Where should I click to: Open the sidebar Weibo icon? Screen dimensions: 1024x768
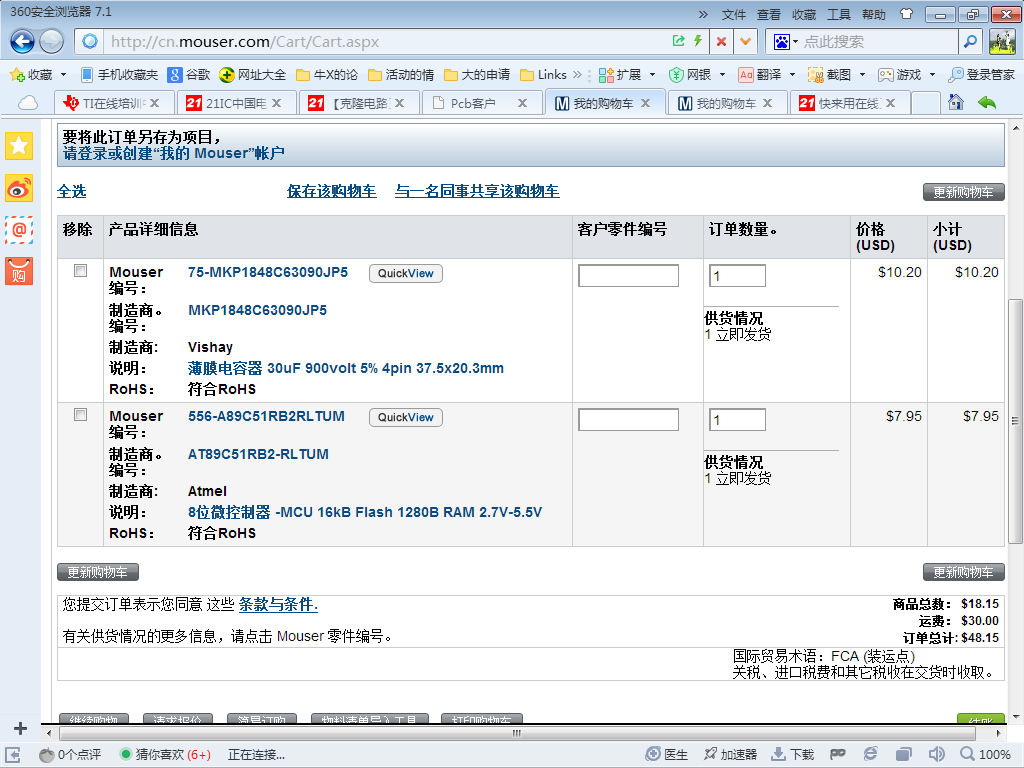pyautogui.click(x=19, y=188)
